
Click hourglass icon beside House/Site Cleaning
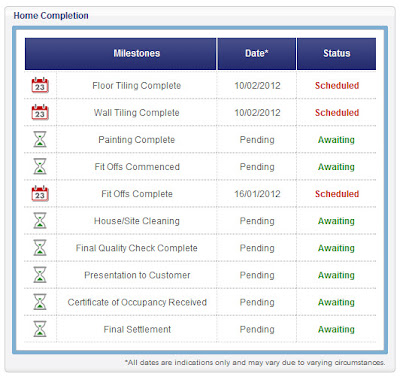pos(40,221)
